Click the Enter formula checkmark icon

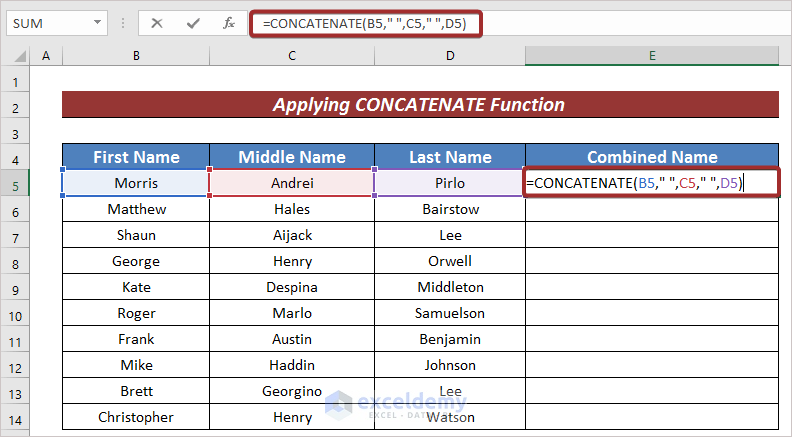(193, 23)
